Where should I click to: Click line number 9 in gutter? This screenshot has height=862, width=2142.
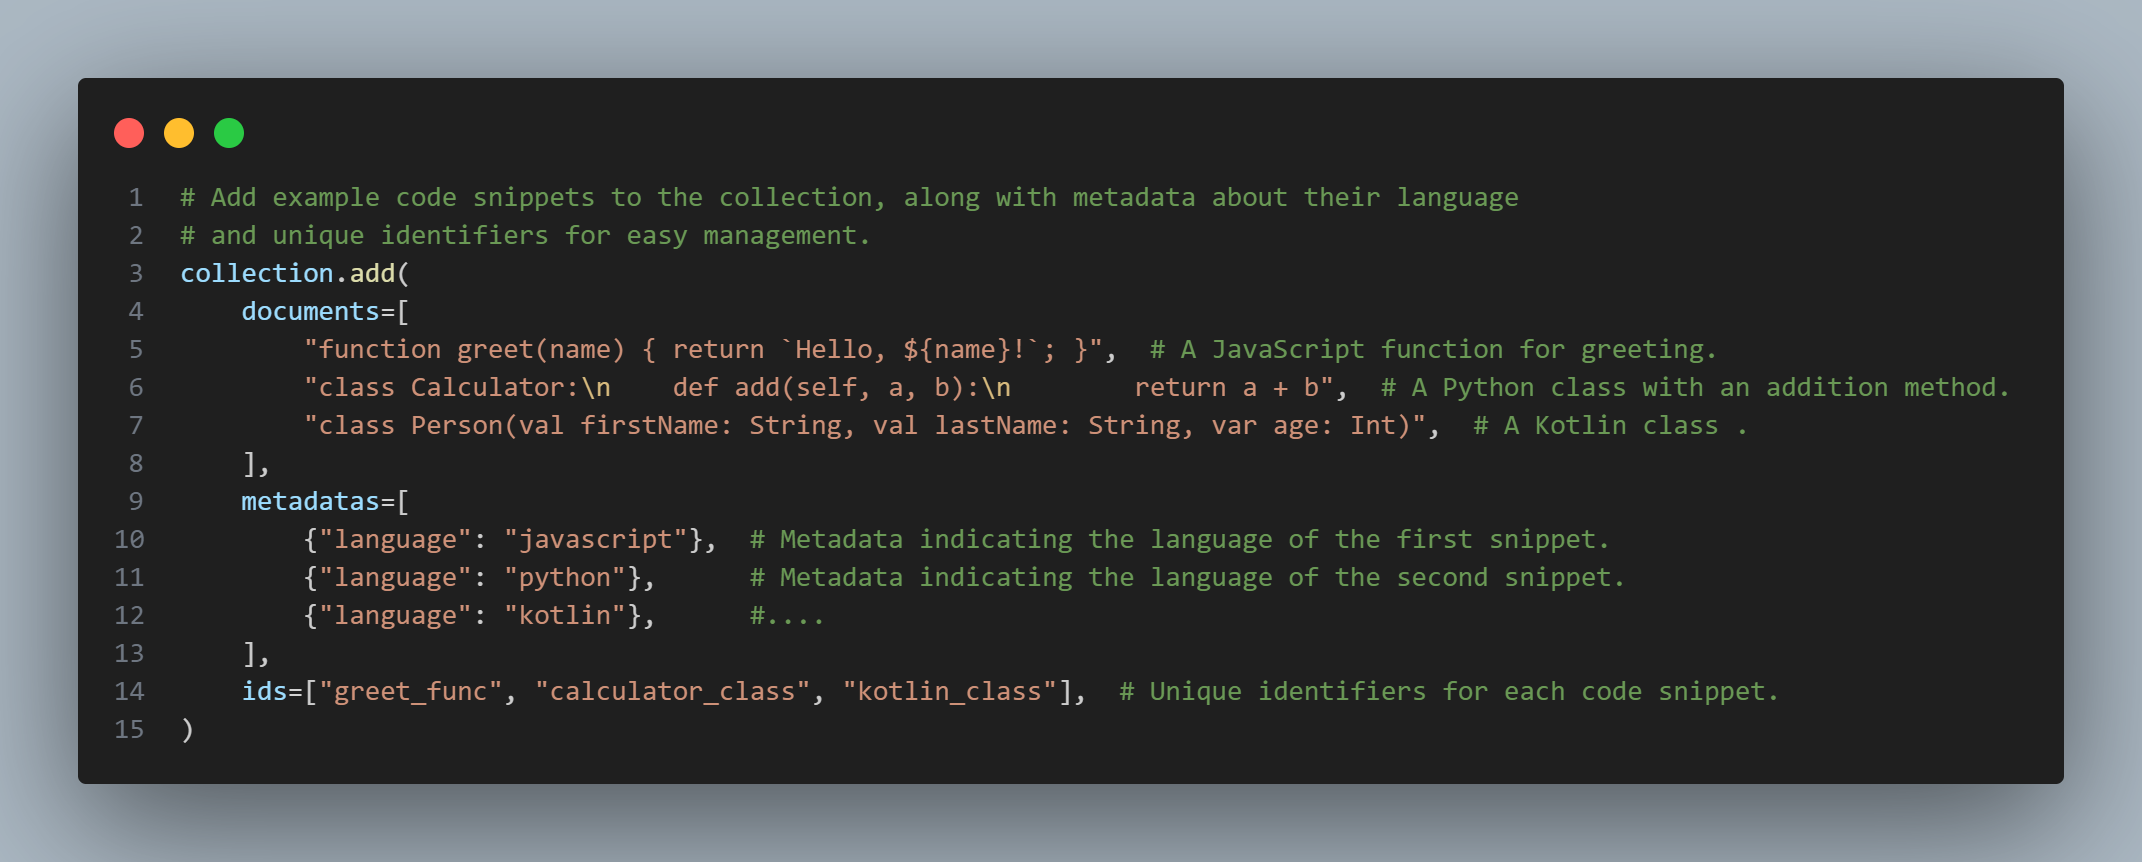click(x=136, y=502)
